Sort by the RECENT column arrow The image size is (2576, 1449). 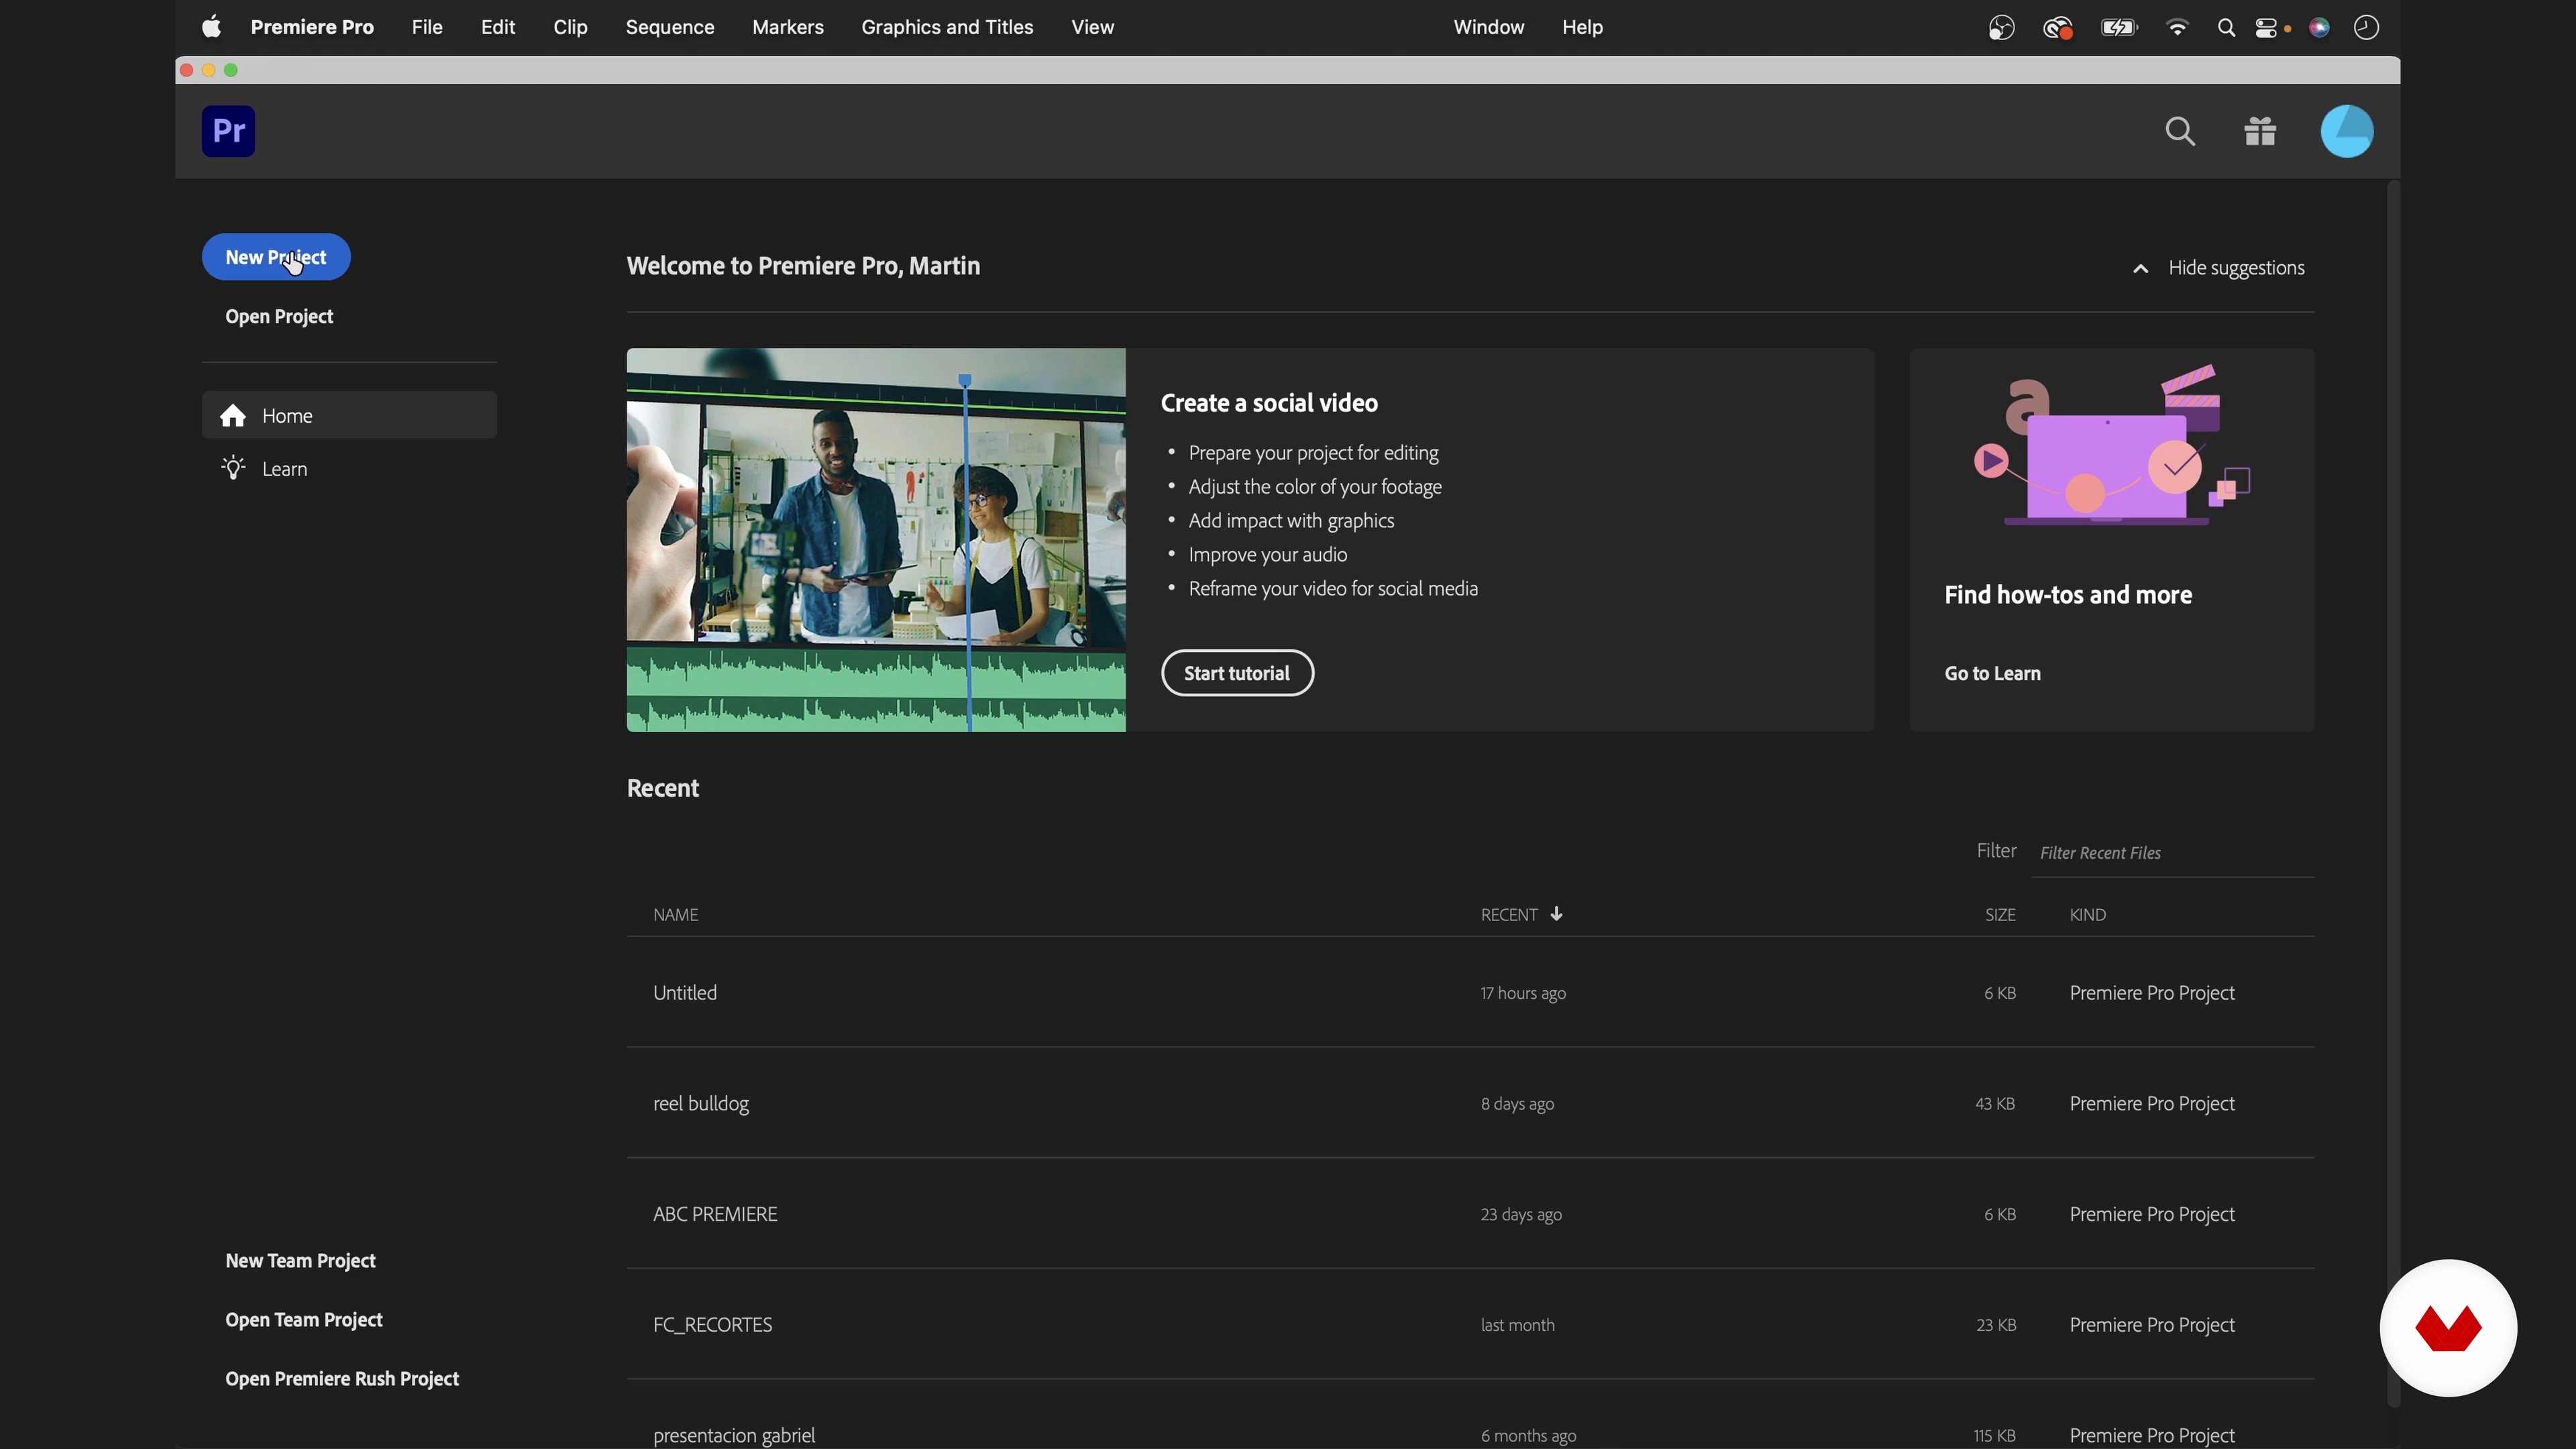(1556, 914)
